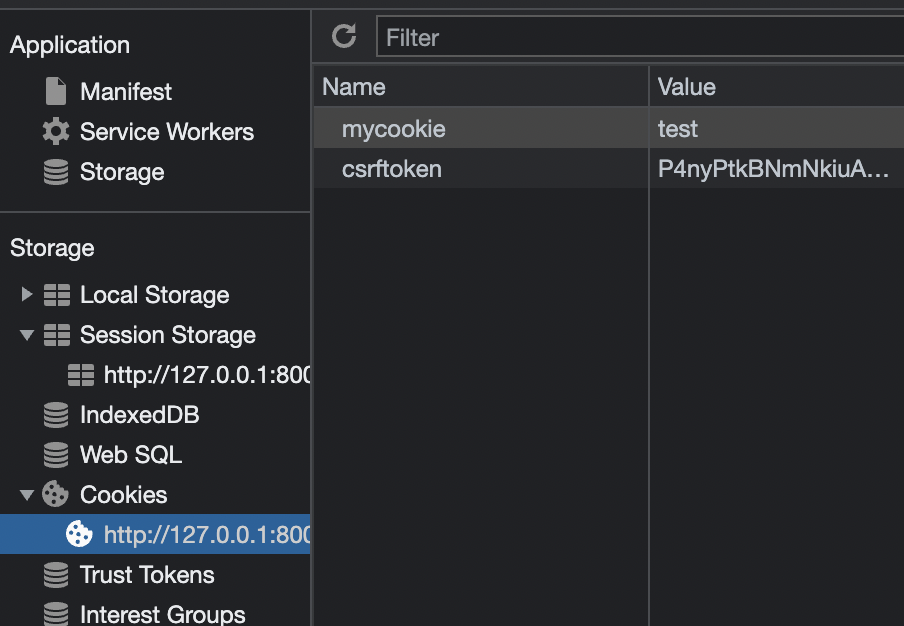Click the Cookies cookie icon
Image resolution: width=904 pixels, height=626 pixels.
pyautogui.click(x=55, y=495)
